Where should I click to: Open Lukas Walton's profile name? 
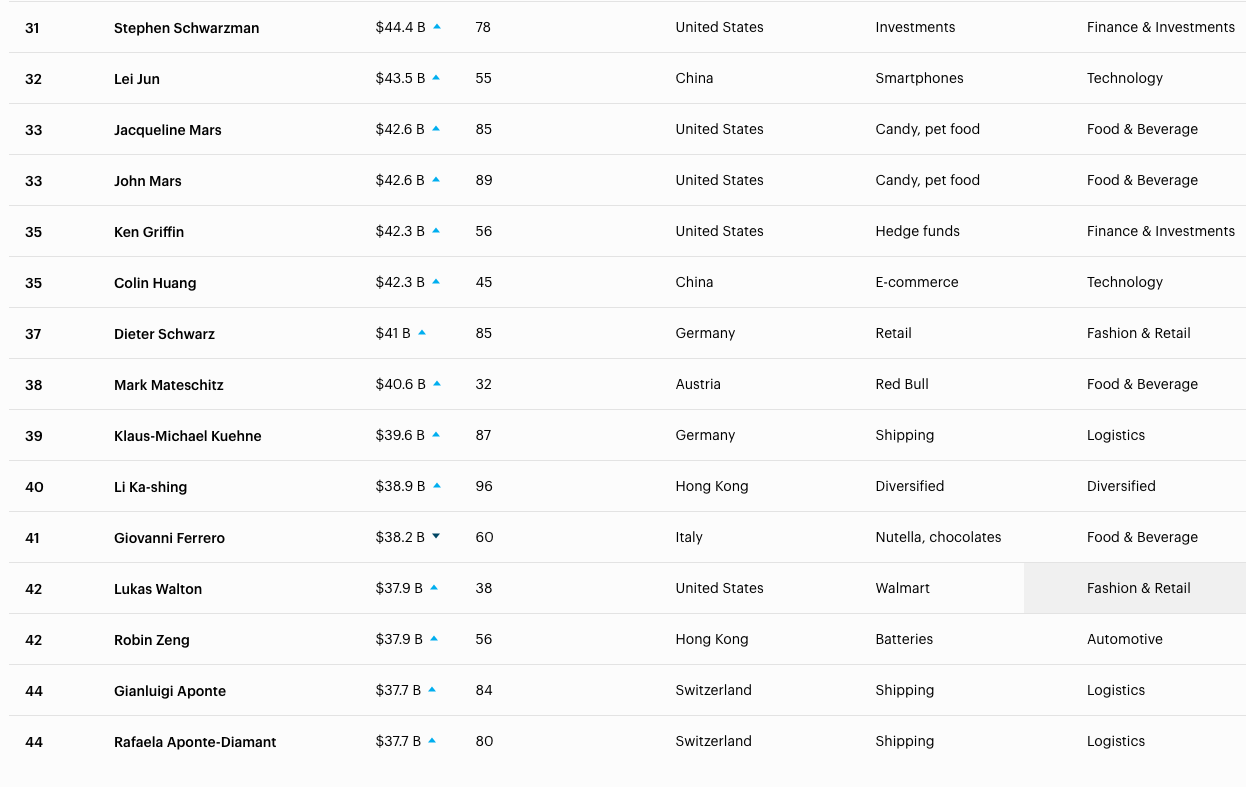point(158,589)
